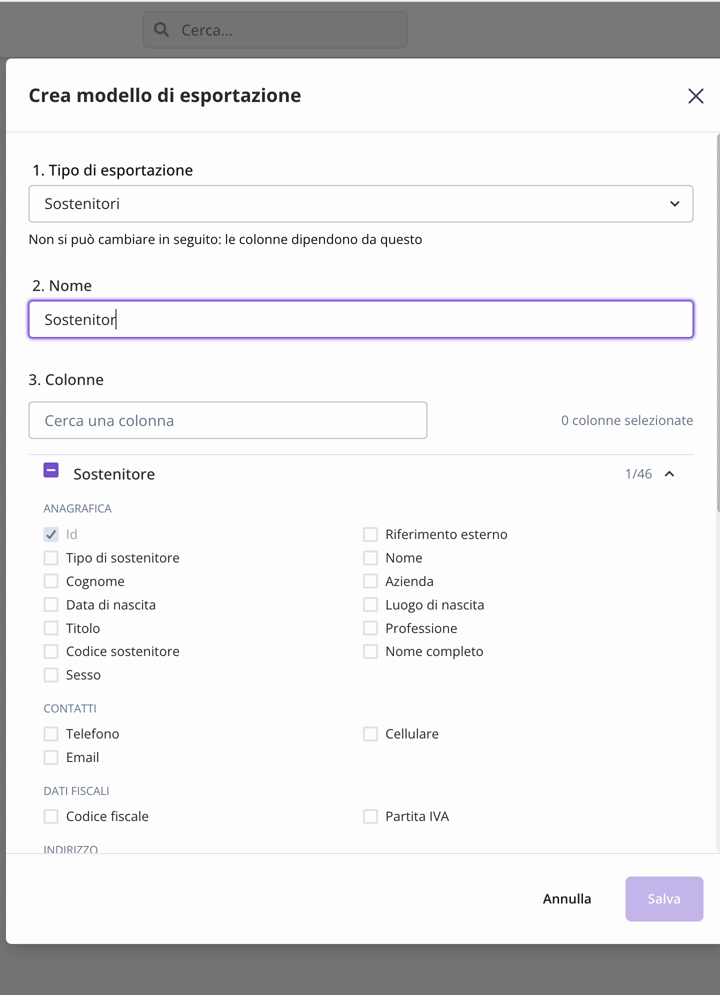720x995 pixels.
Task: Toggle the Sostenitore group select-all checkbox
Action: tap(51, 470)
